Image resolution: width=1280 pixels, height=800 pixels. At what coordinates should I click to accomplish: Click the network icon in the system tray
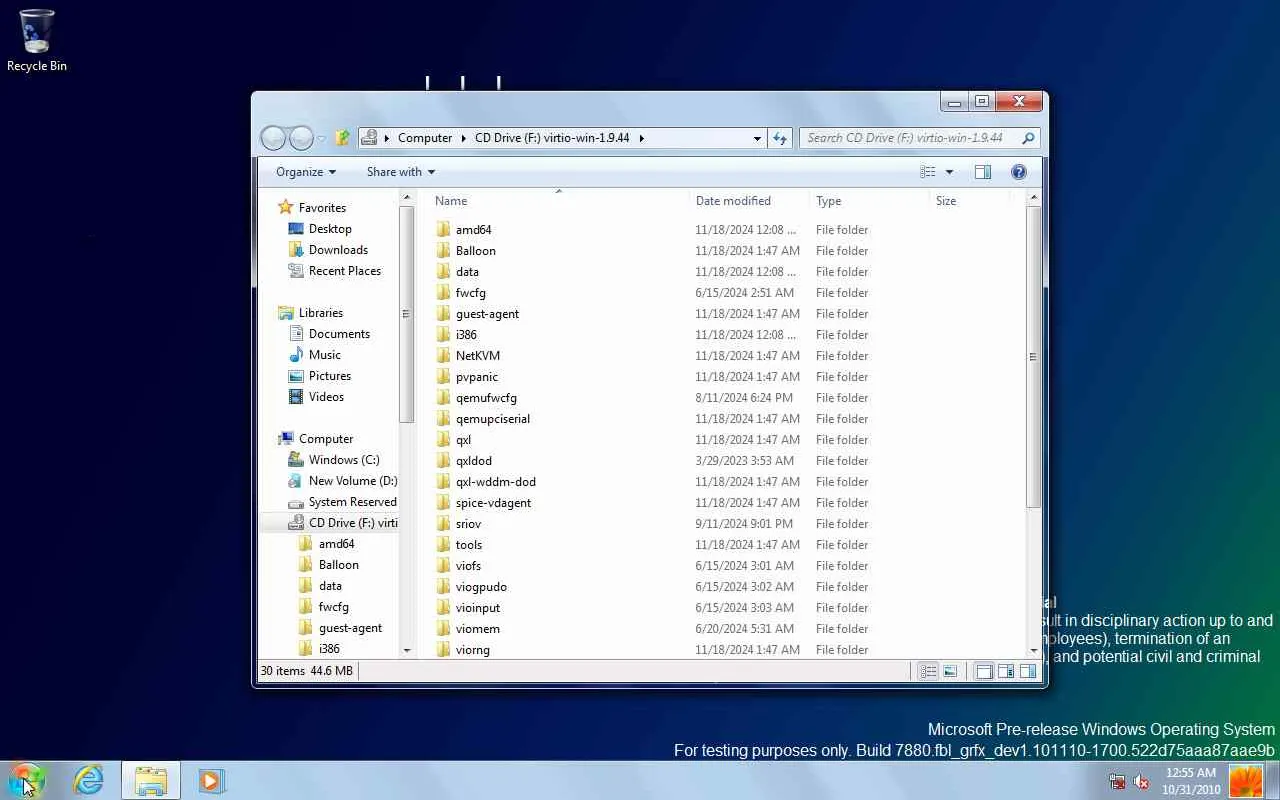(1117, 782)
